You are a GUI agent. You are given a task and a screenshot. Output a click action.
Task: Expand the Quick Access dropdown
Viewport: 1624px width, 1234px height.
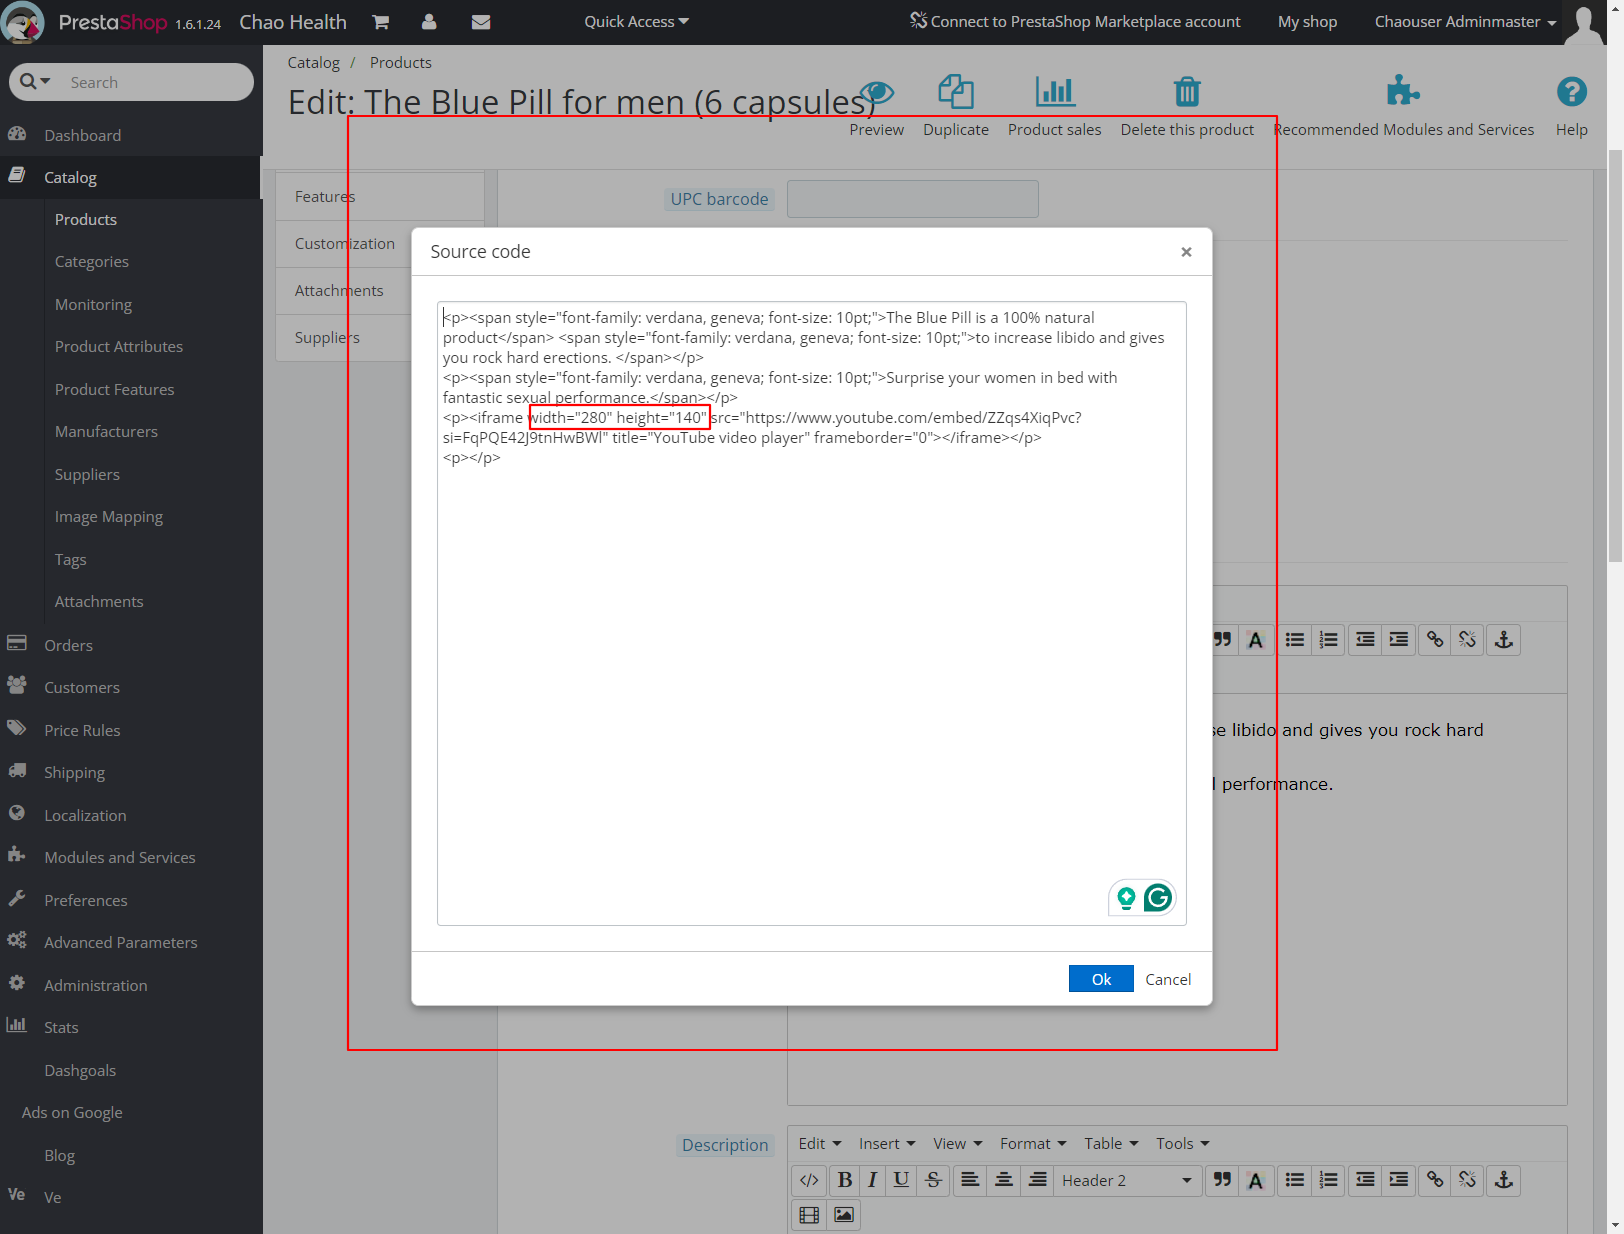click(636, 22)
